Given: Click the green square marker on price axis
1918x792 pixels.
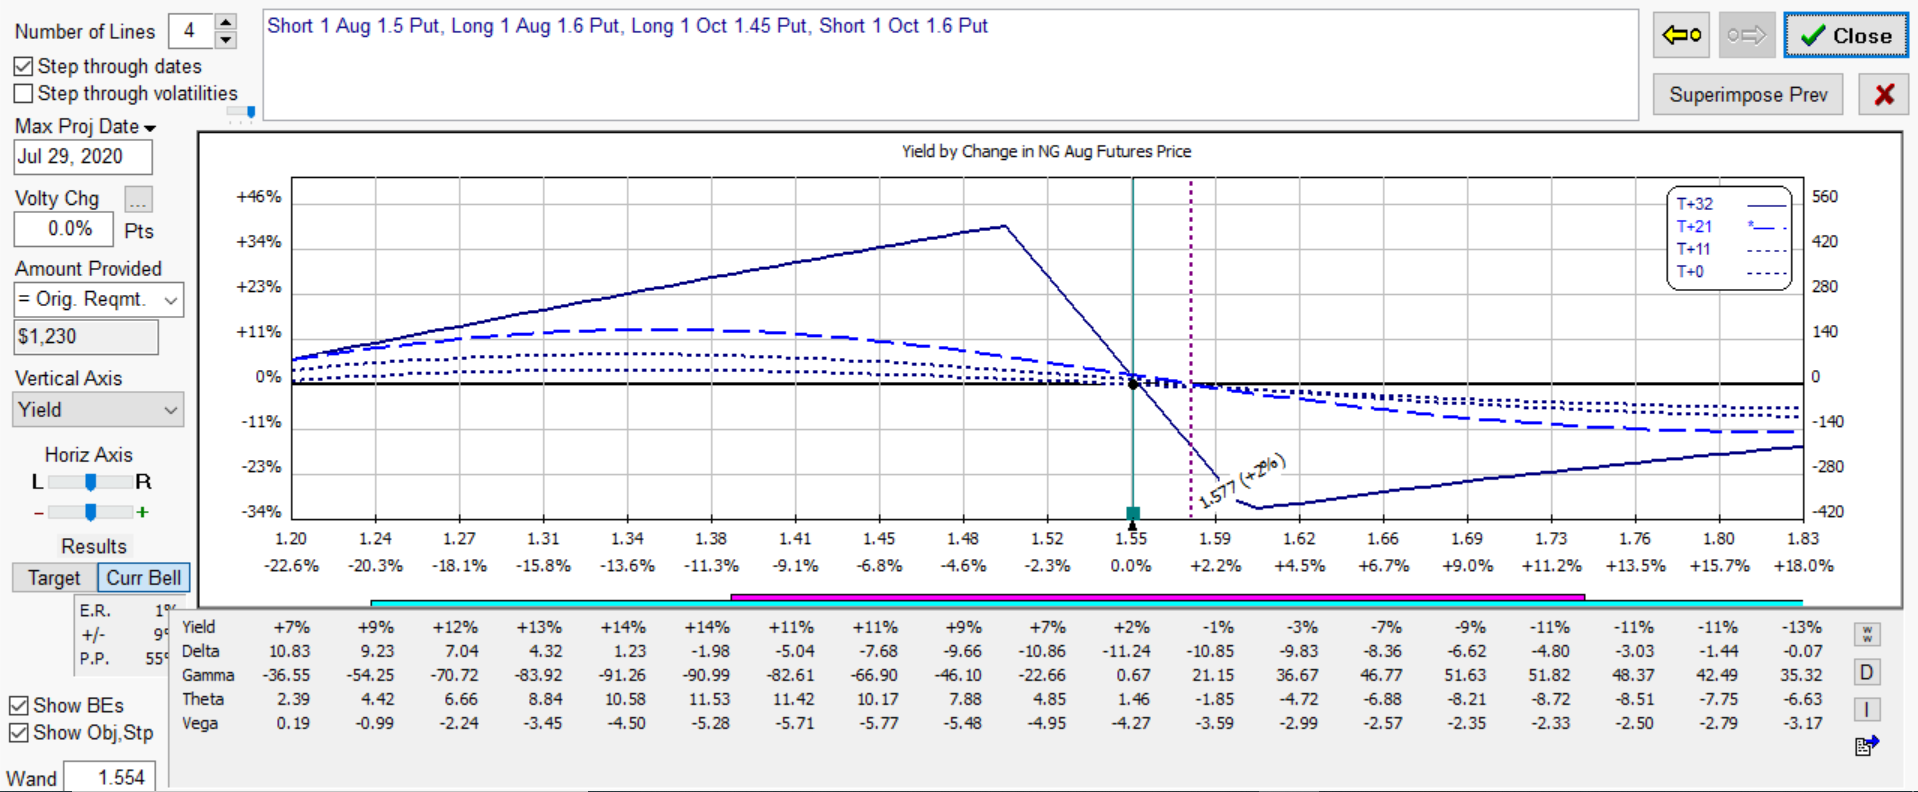Looking at the screenshot, I should pyautogui.click(x=1133, y=513).
